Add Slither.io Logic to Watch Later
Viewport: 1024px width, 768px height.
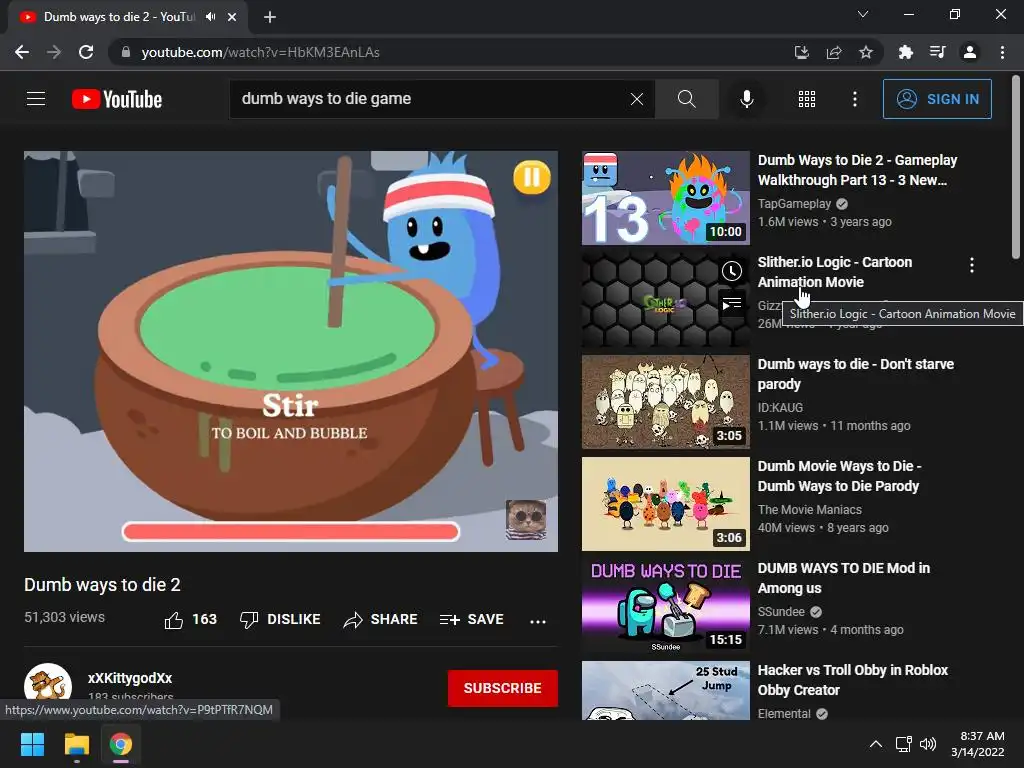[x=731, y=271]
